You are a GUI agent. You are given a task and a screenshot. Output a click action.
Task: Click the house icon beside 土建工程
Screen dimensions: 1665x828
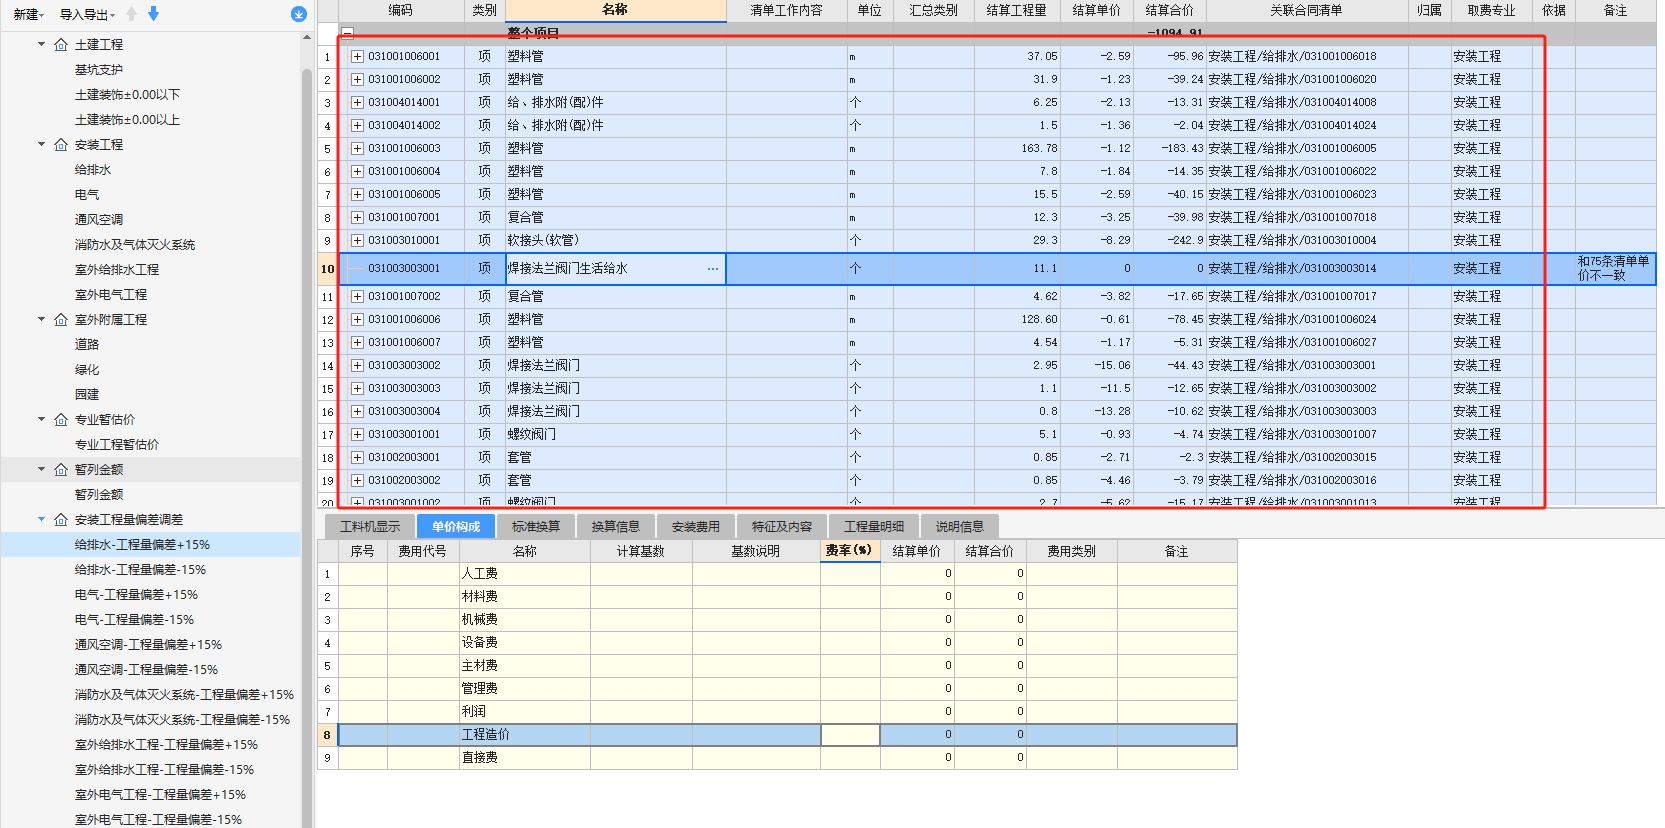(61, 44)
